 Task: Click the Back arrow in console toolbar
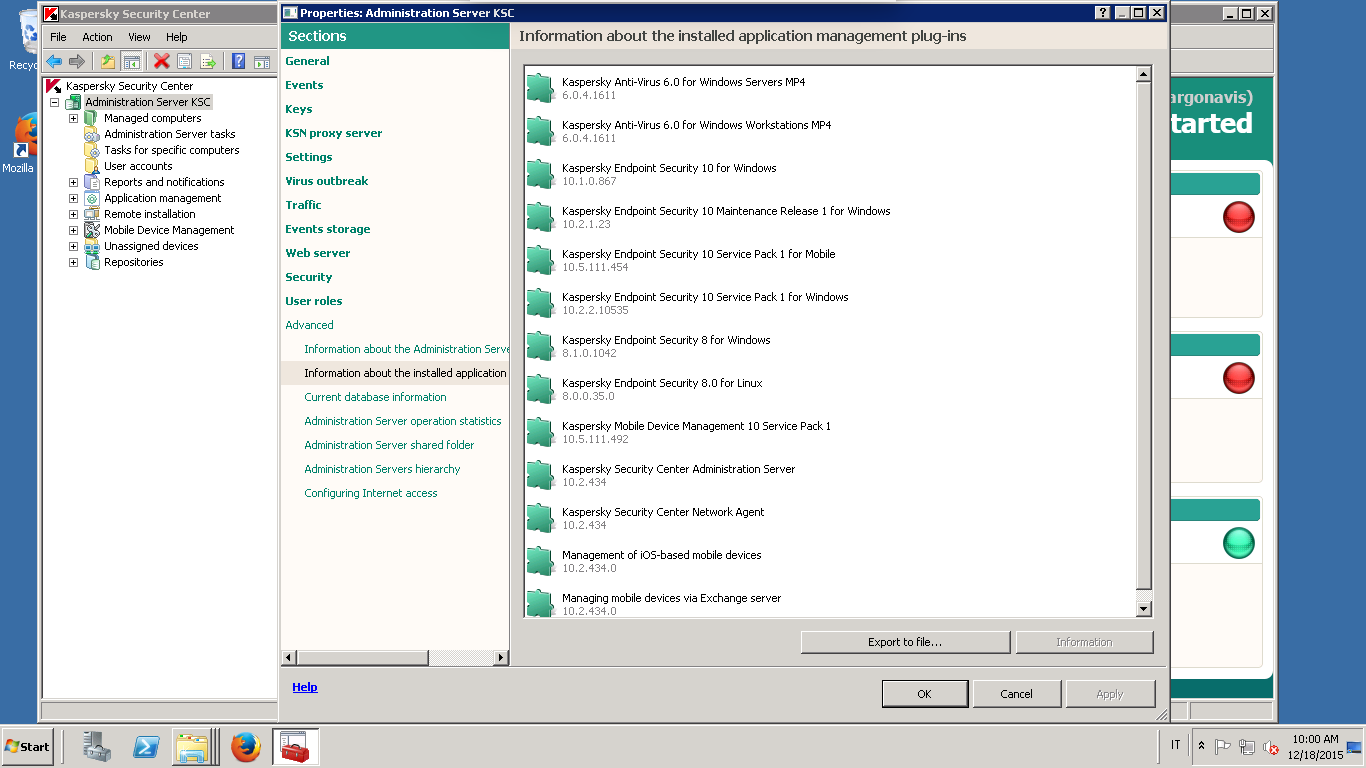click(x=54, y=62)
